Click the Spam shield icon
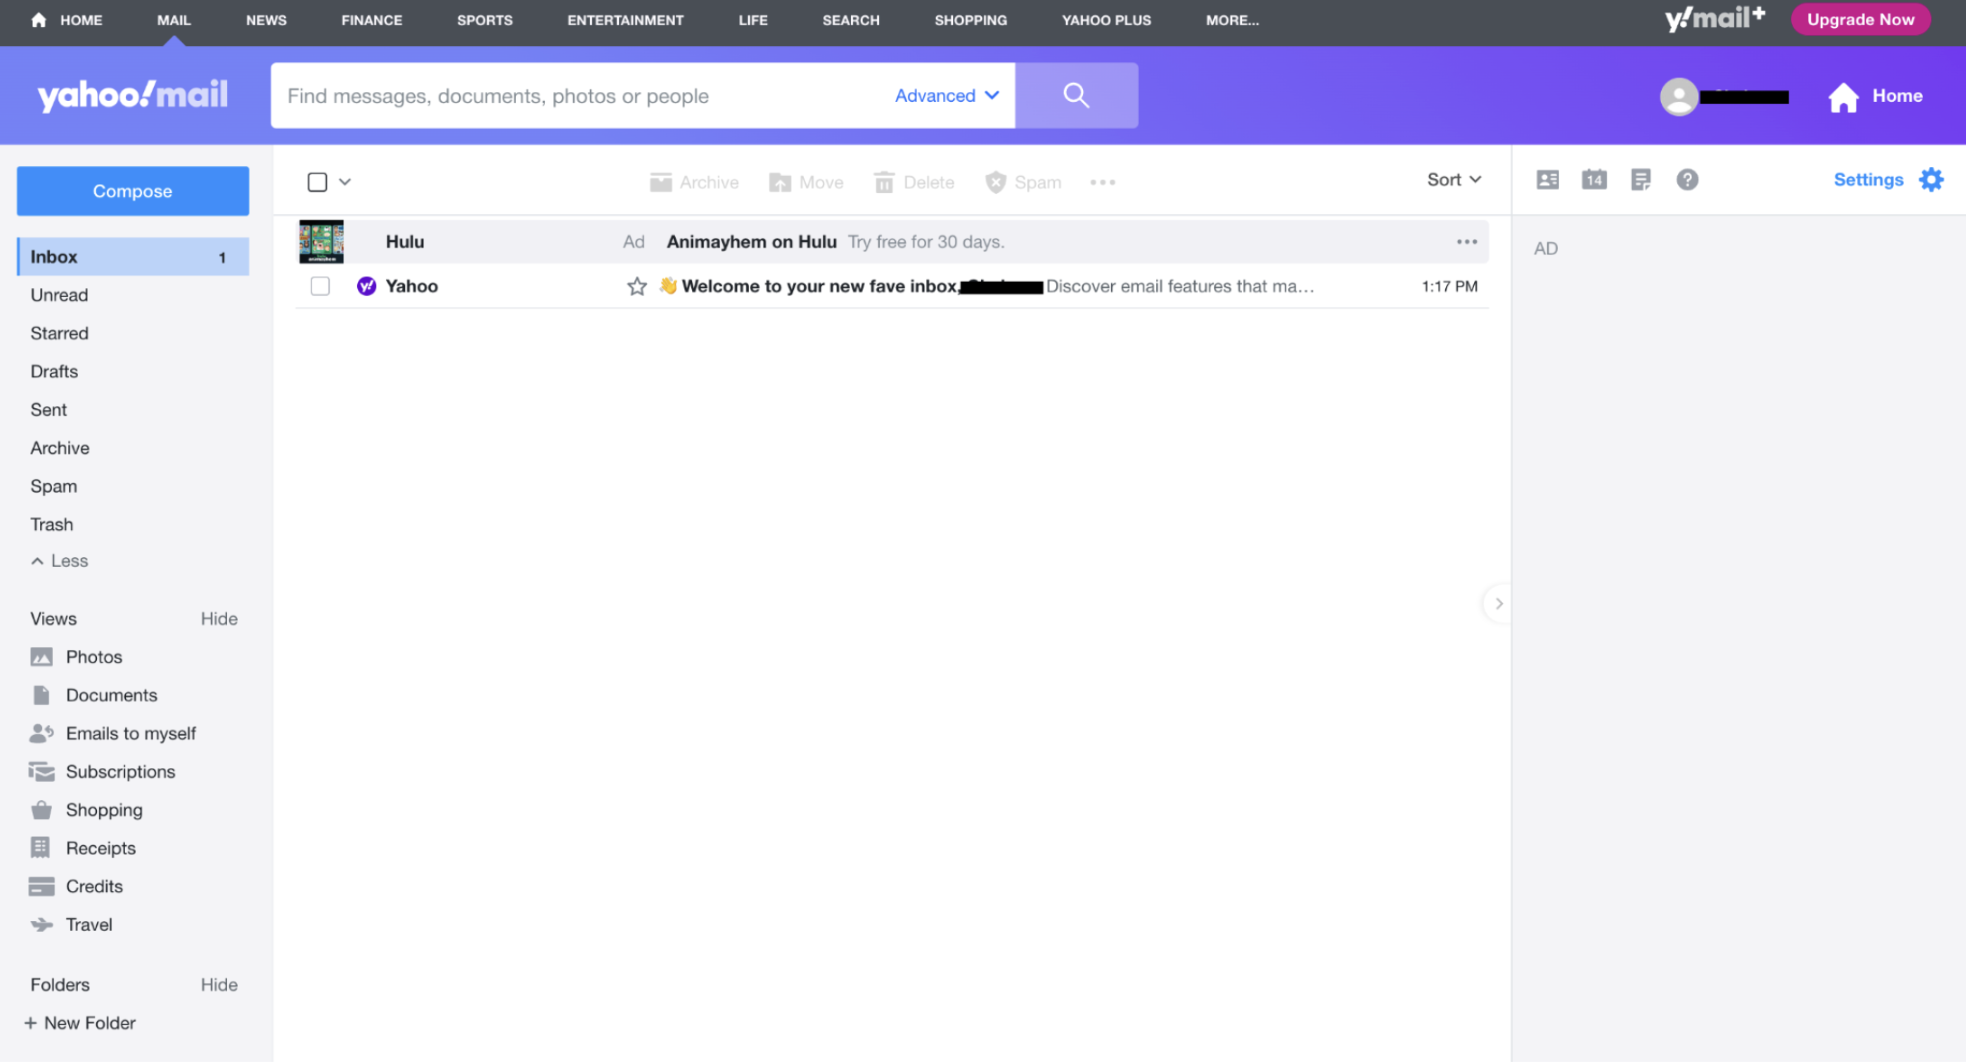This screenshot has height=1062, width=1966. pyautogui.click(x=995, y=182)
